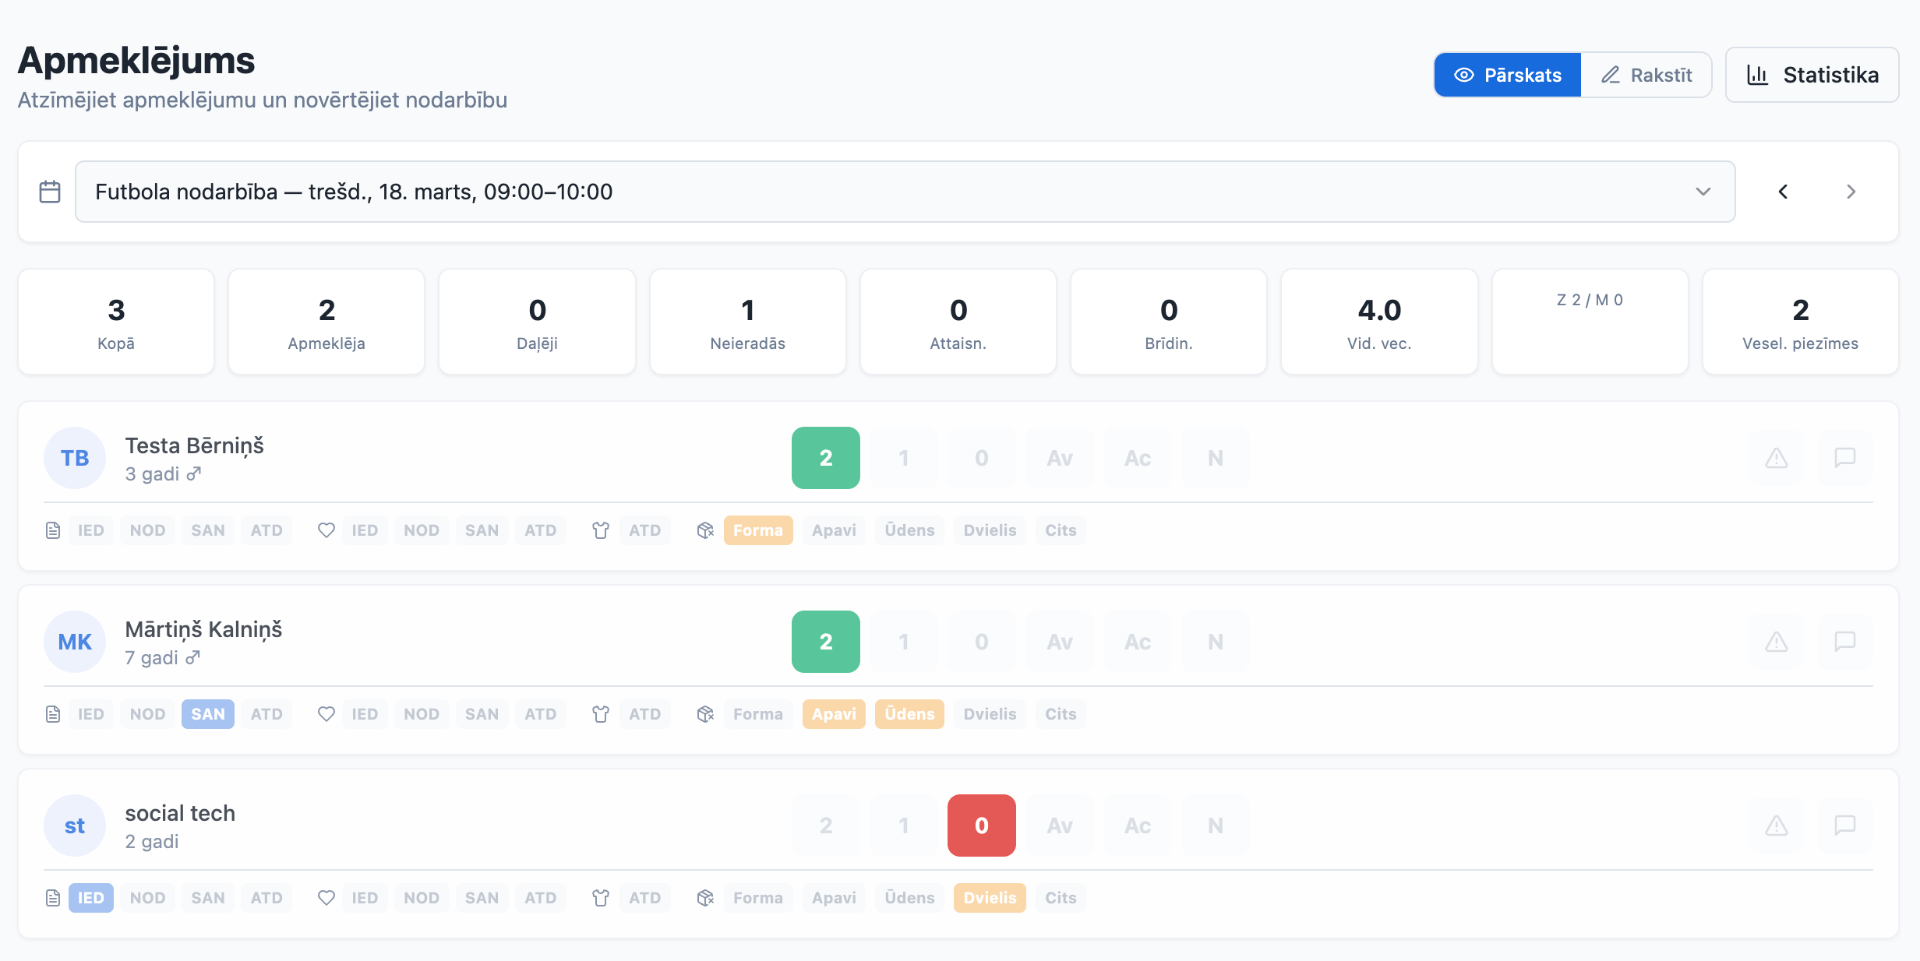
Task: Toggle the highlighted SAN tag for Mārtiņš Kalniņš
Action: tap(208, 714)
